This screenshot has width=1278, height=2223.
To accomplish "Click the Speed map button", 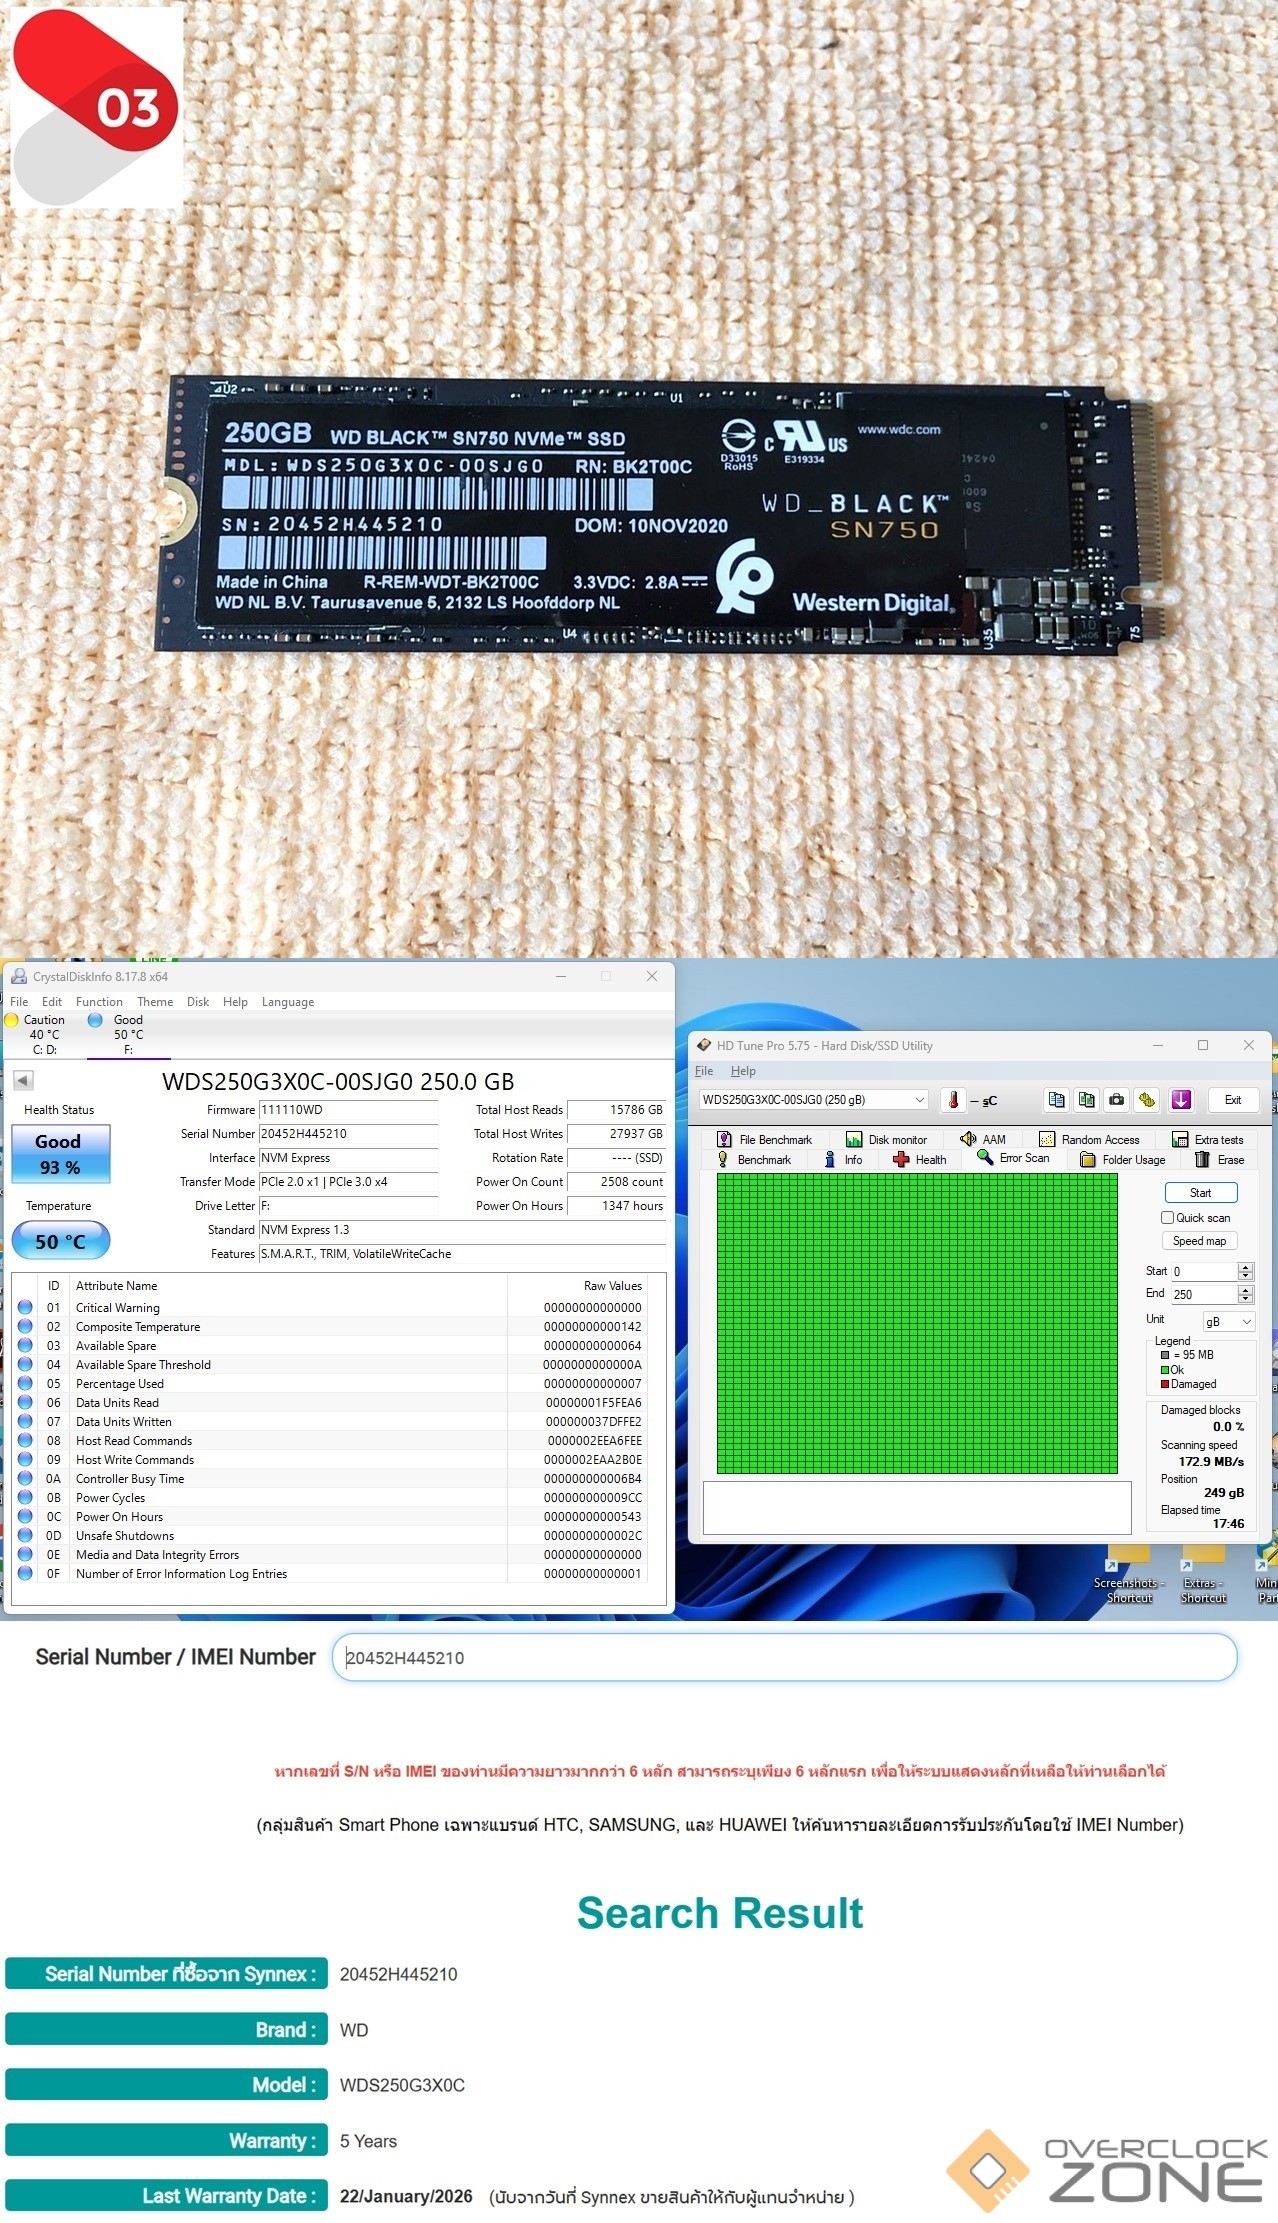I will pos(1199,1240).
